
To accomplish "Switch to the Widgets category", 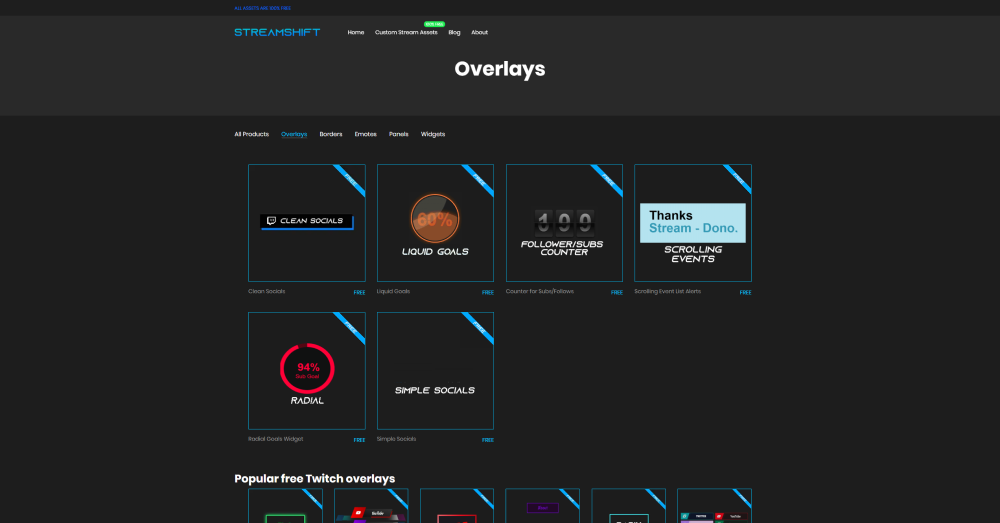I will coord(433,134).
